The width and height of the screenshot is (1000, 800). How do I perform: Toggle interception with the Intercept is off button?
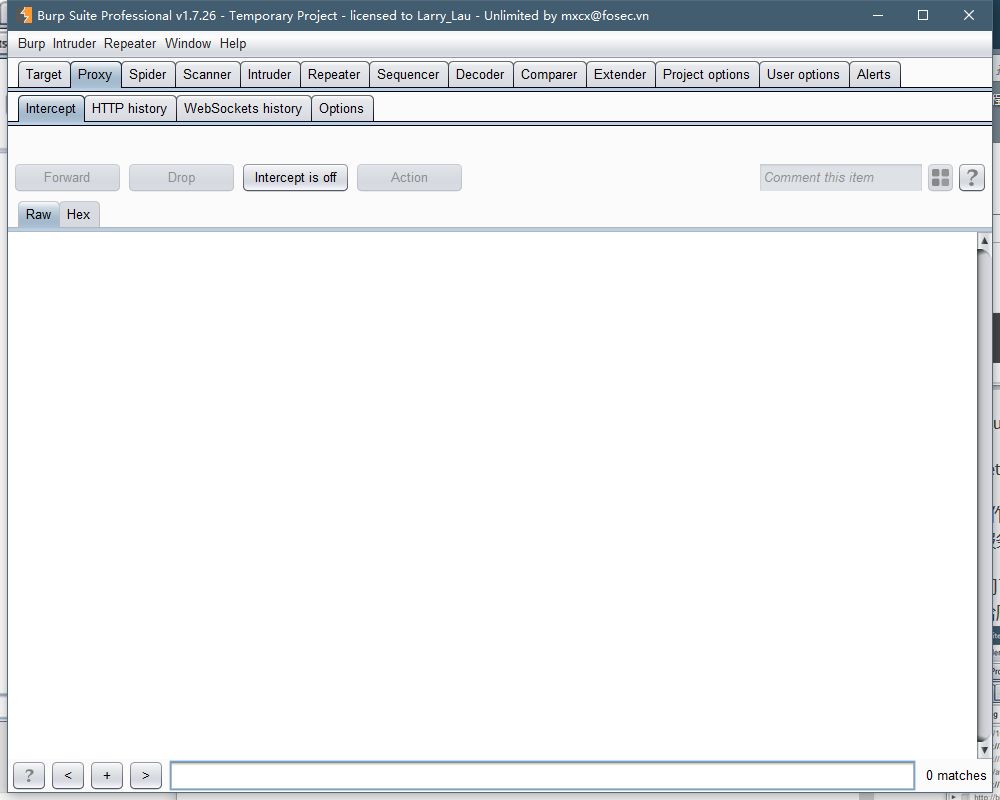295,177
